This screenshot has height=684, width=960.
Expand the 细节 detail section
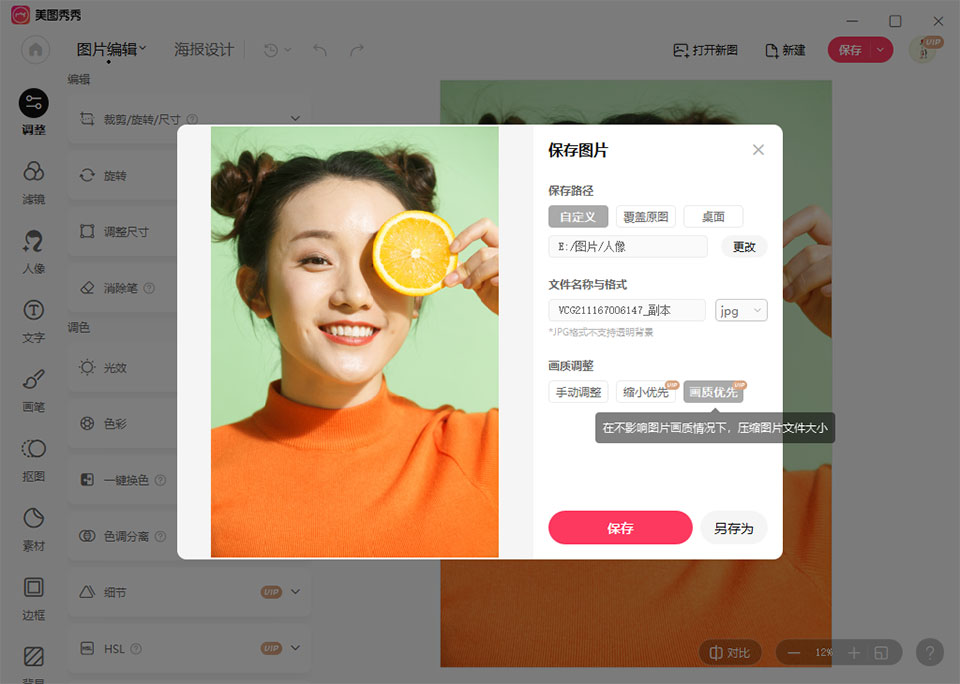pos(295,592)
